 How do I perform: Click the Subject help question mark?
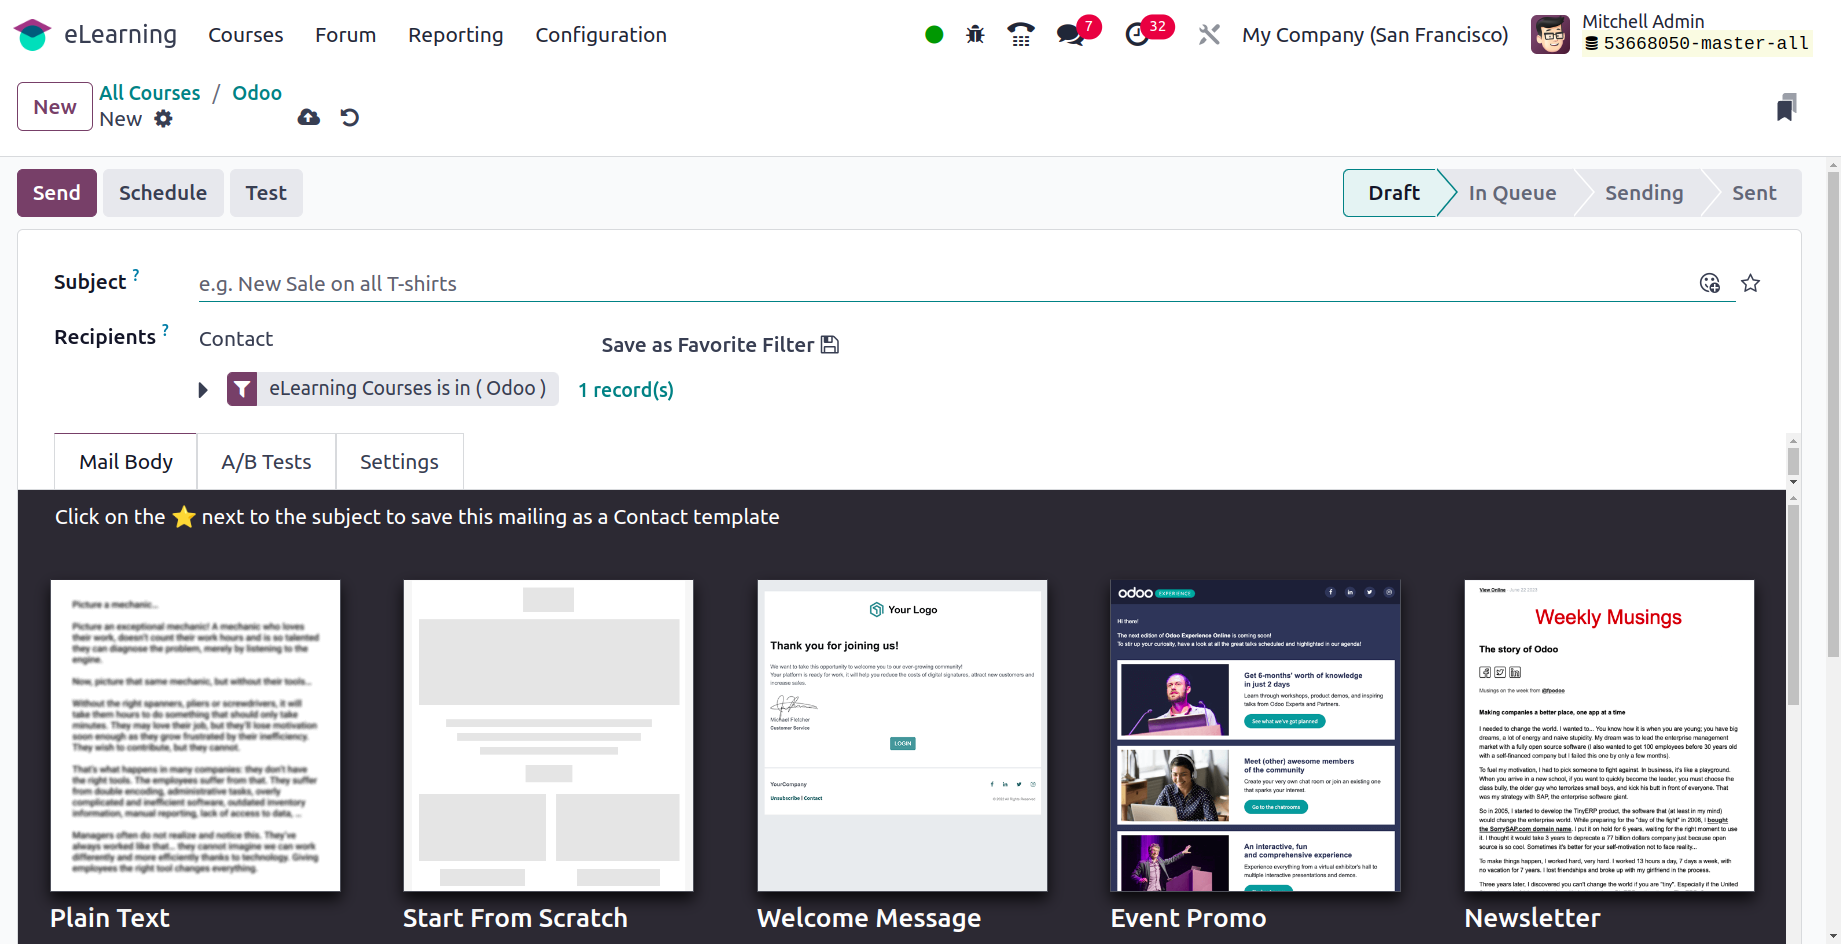(x=136, y=275)
